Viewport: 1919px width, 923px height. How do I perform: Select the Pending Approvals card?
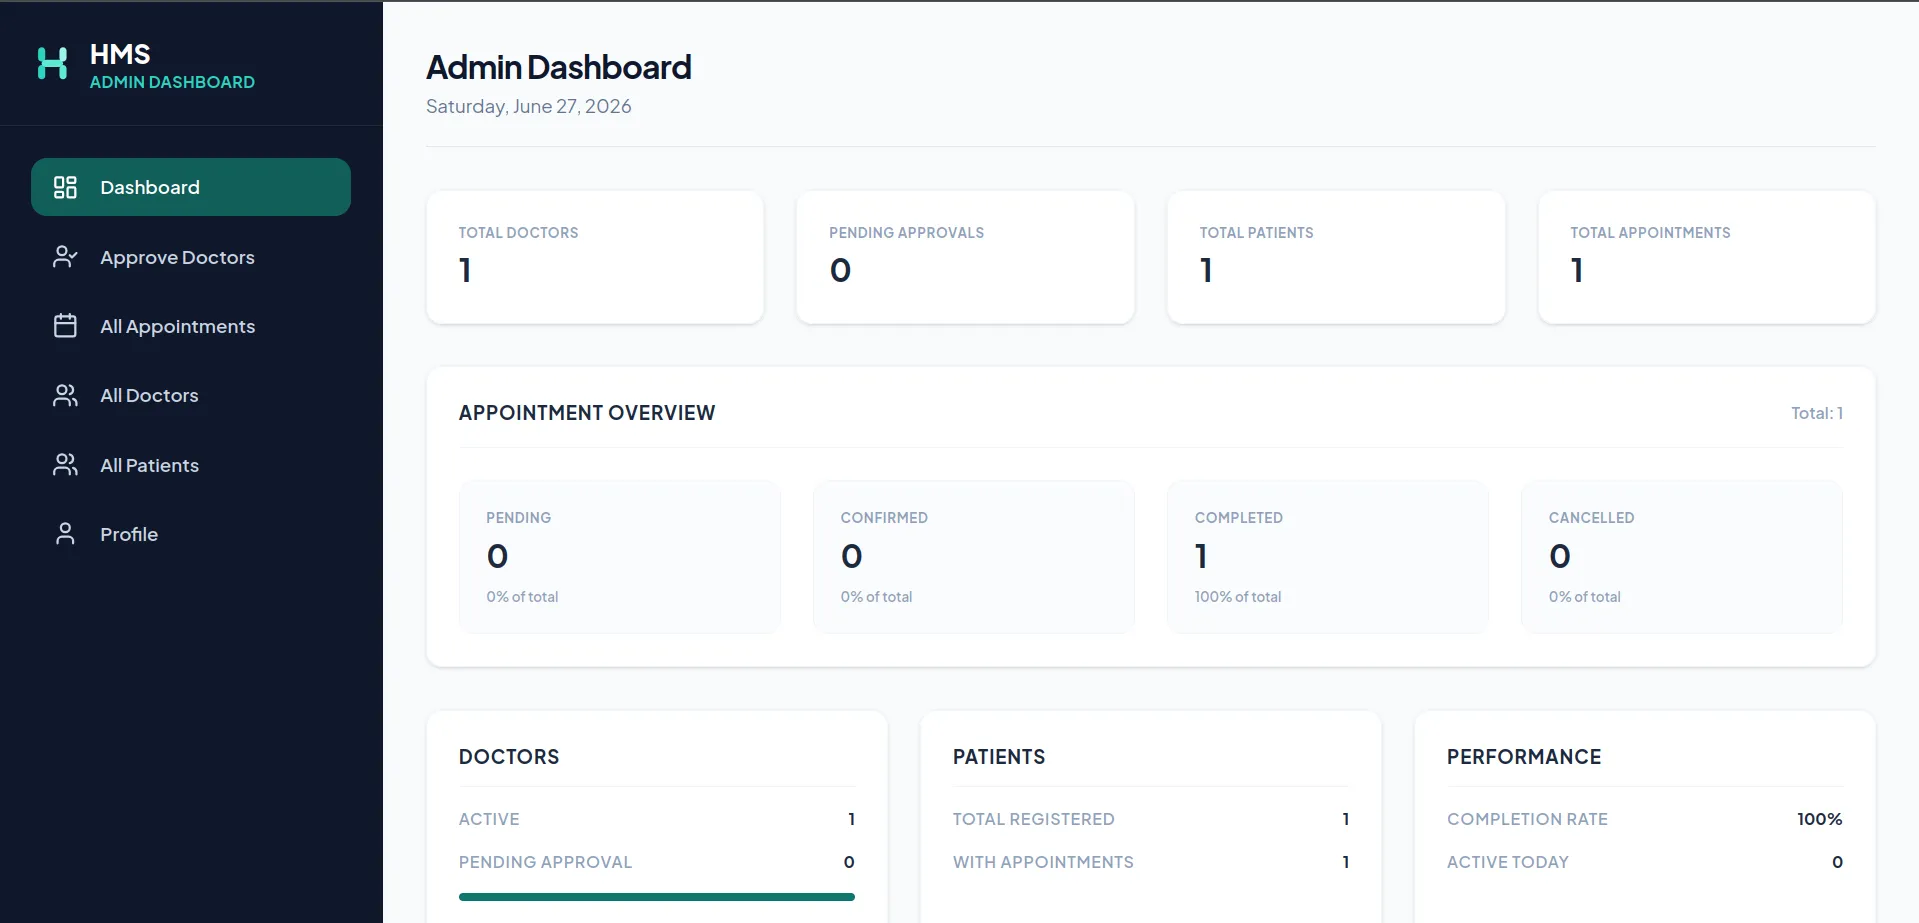point(965,257)
